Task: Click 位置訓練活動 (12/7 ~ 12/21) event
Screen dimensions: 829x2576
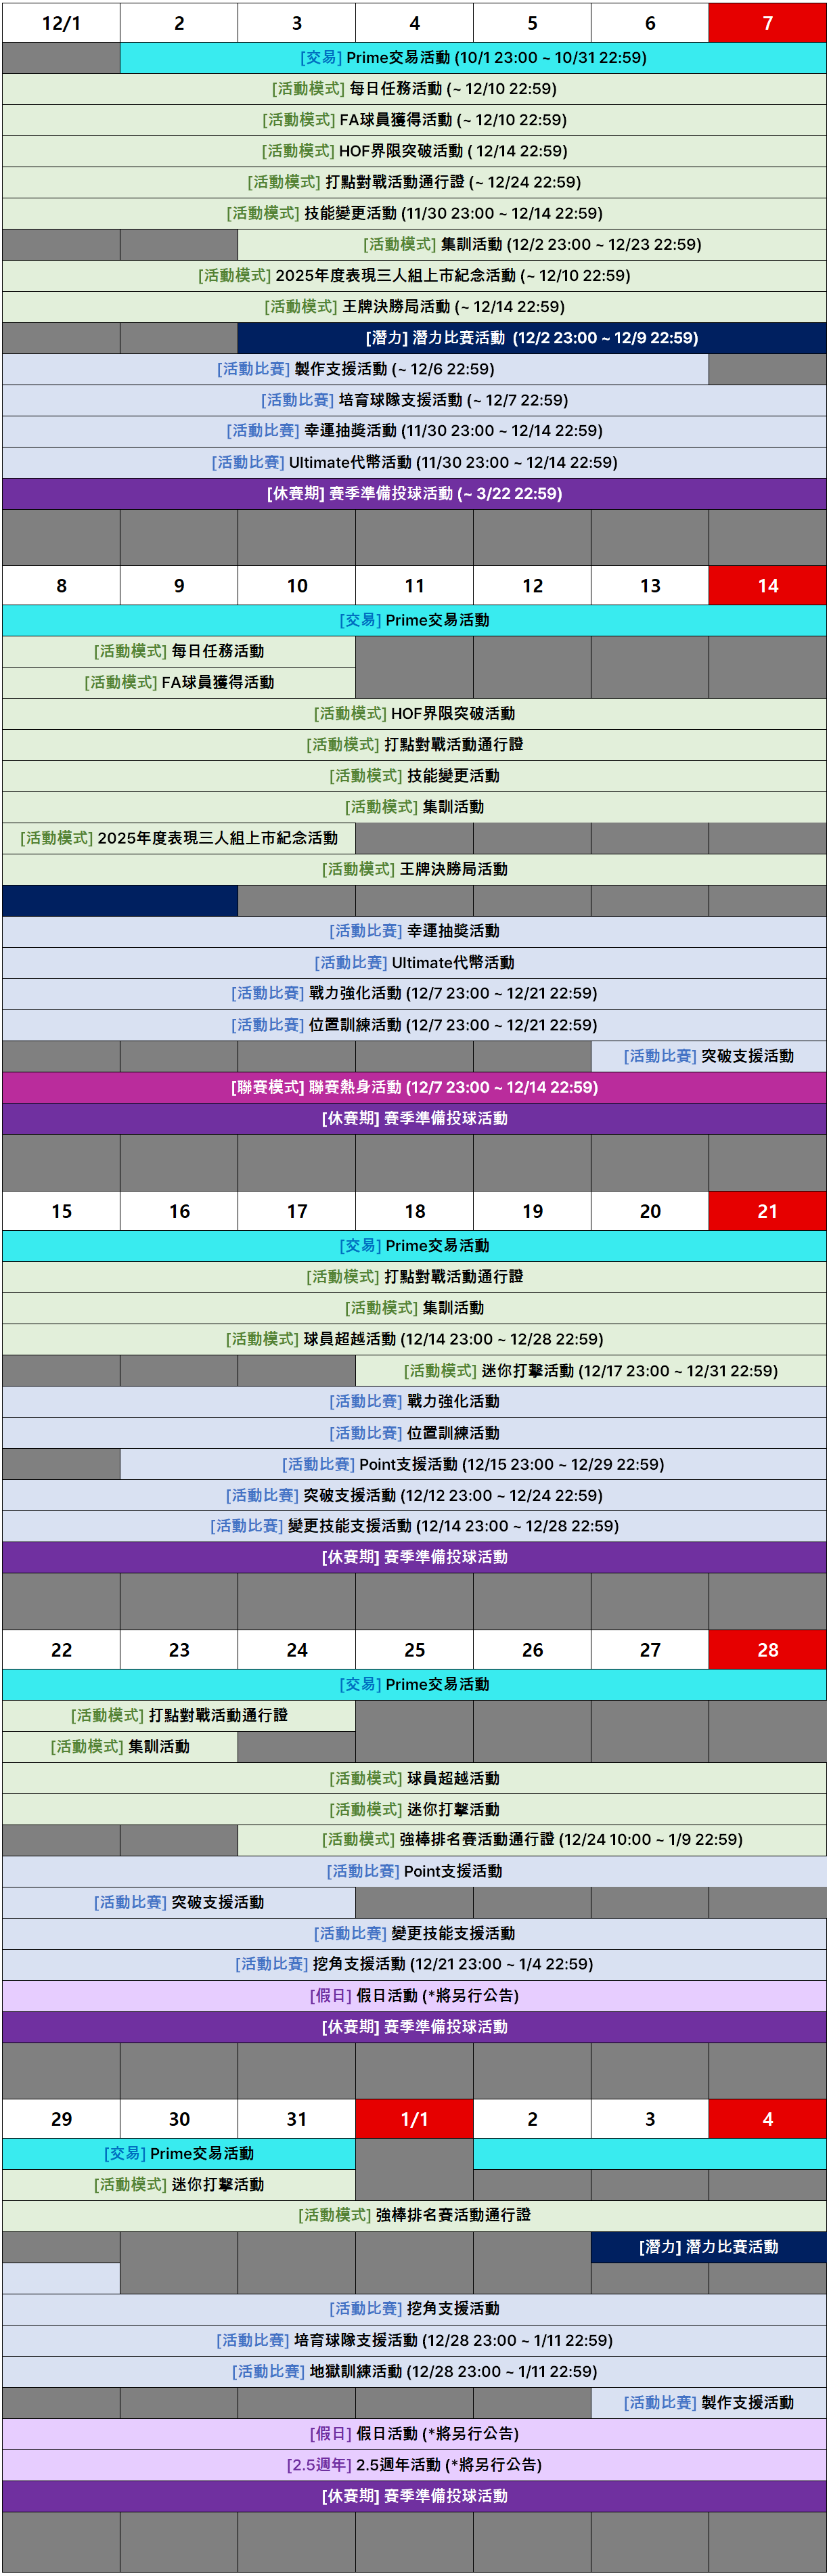Action: tap(414, 1025)
